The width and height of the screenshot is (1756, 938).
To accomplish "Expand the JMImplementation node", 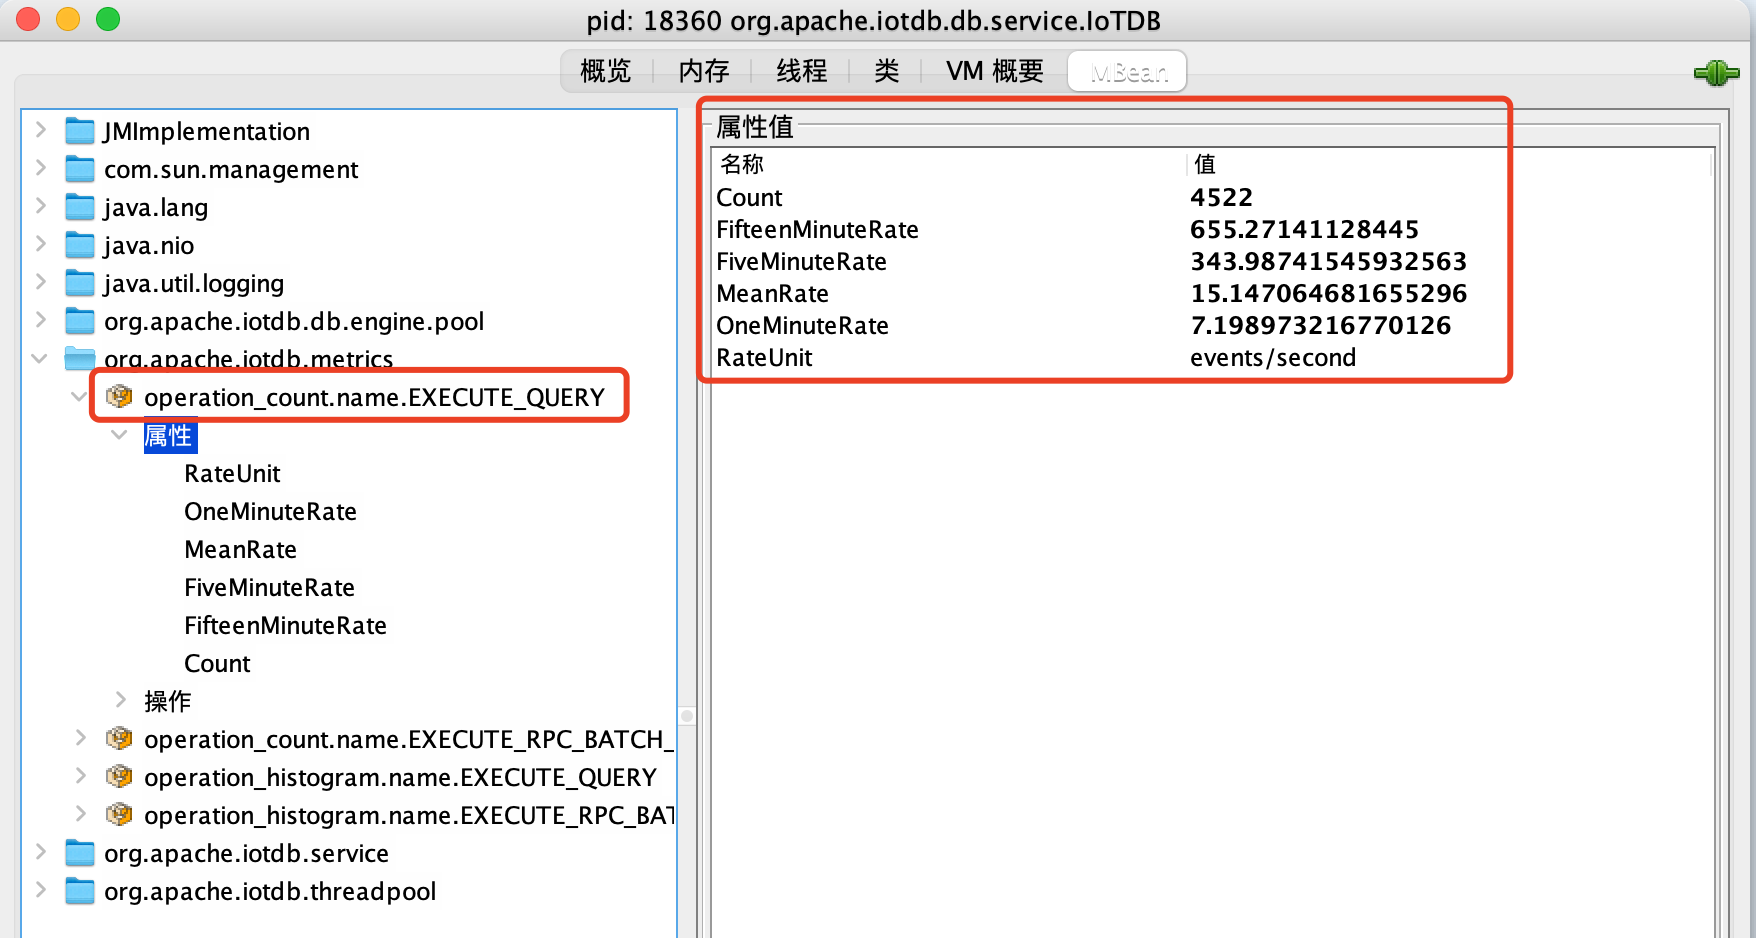I will (40, 130).
